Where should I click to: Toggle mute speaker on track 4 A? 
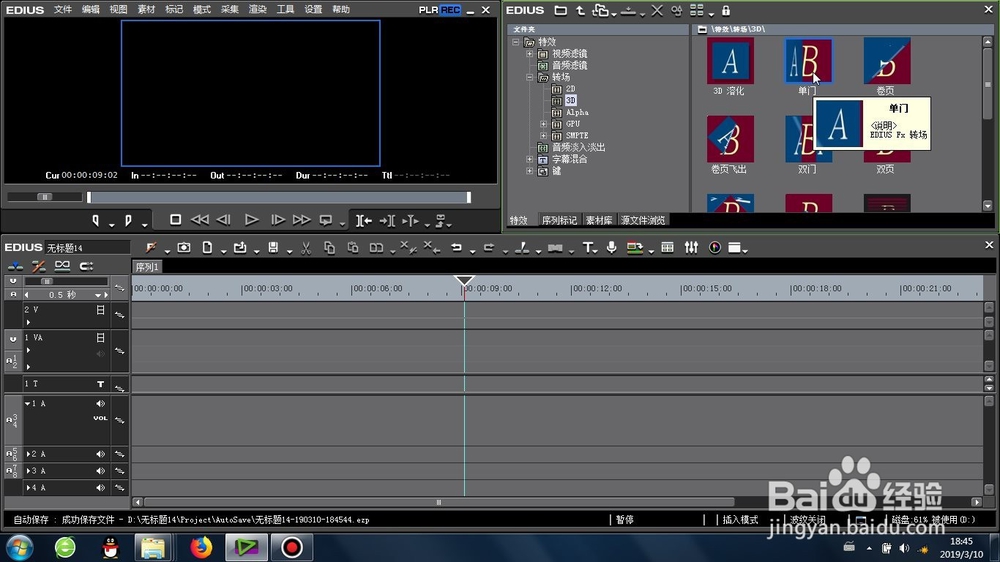click(100, 488)
